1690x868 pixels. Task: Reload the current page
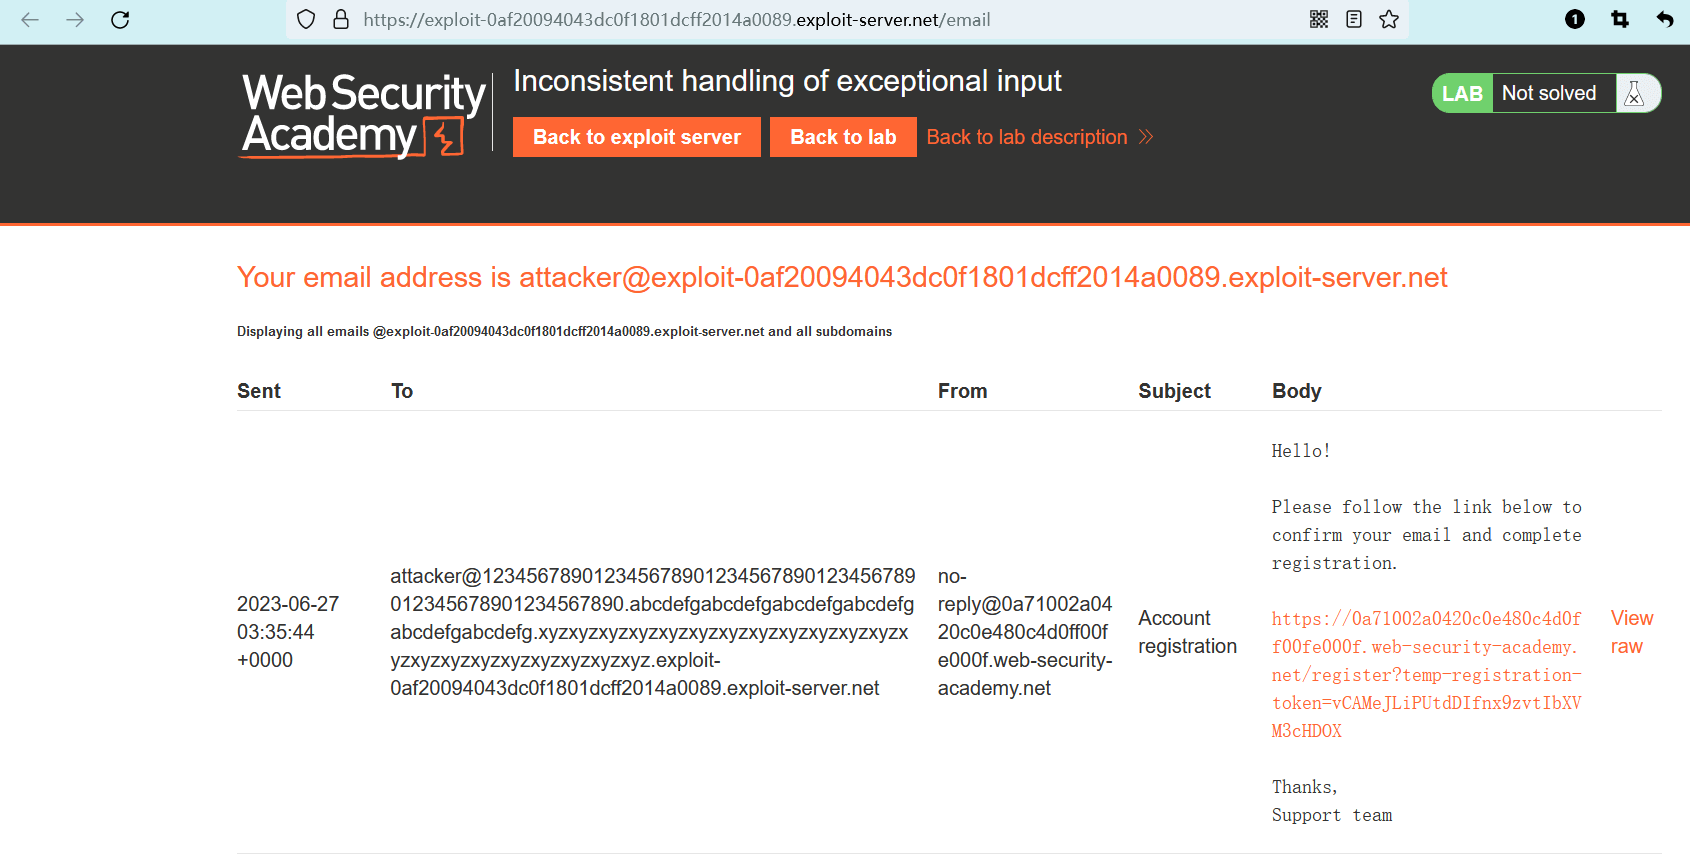point(120,20)
